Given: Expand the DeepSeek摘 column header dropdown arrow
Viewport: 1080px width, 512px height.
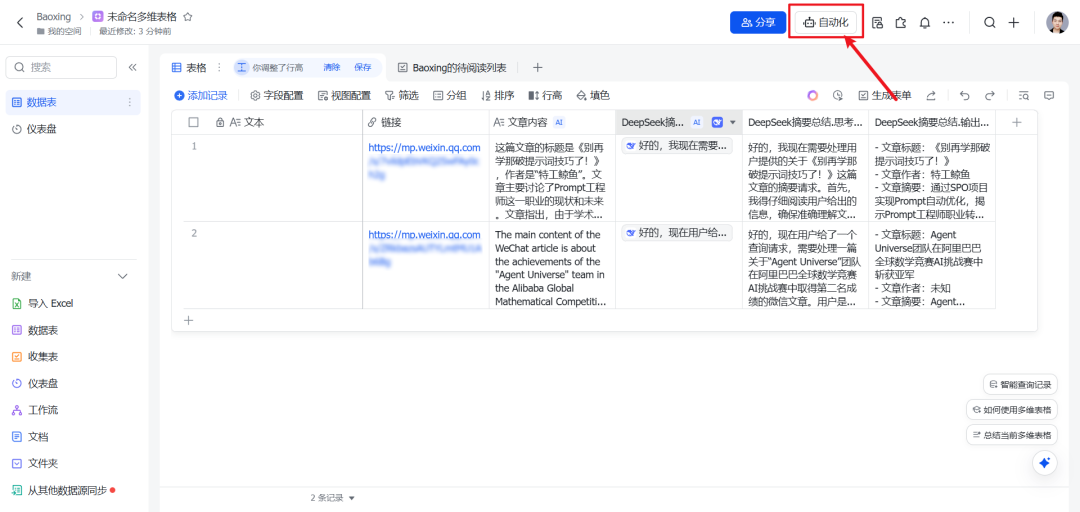Looking at the screenshot, I should [x=732, y=122].
